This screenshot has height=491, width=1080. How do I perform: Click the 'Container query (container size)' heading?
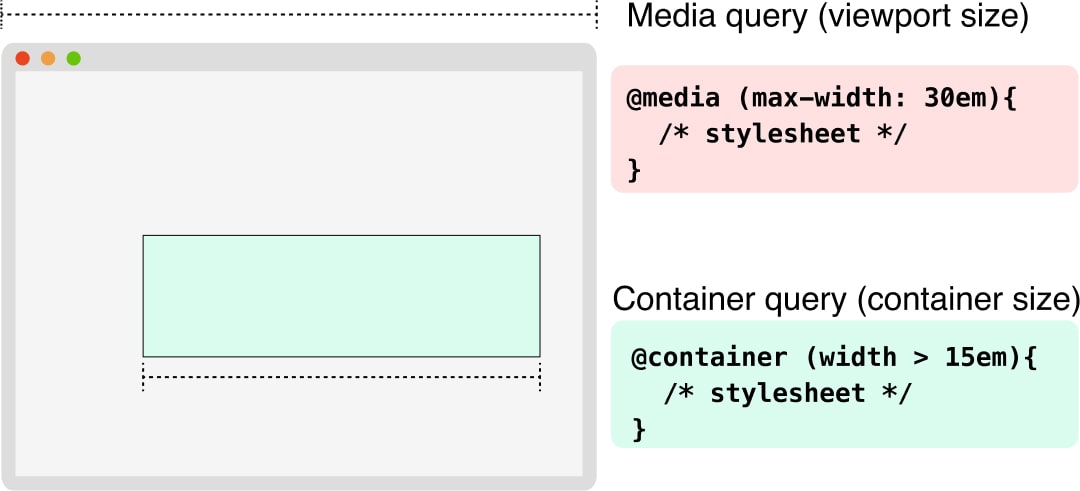[x=846, y=299]
